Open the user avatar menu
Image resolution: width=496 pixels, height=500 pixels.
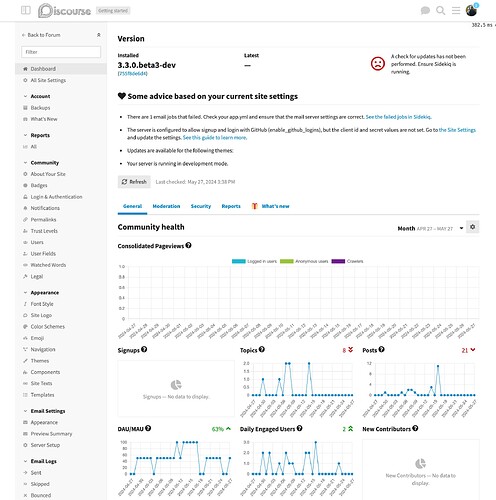pos(471,10)
